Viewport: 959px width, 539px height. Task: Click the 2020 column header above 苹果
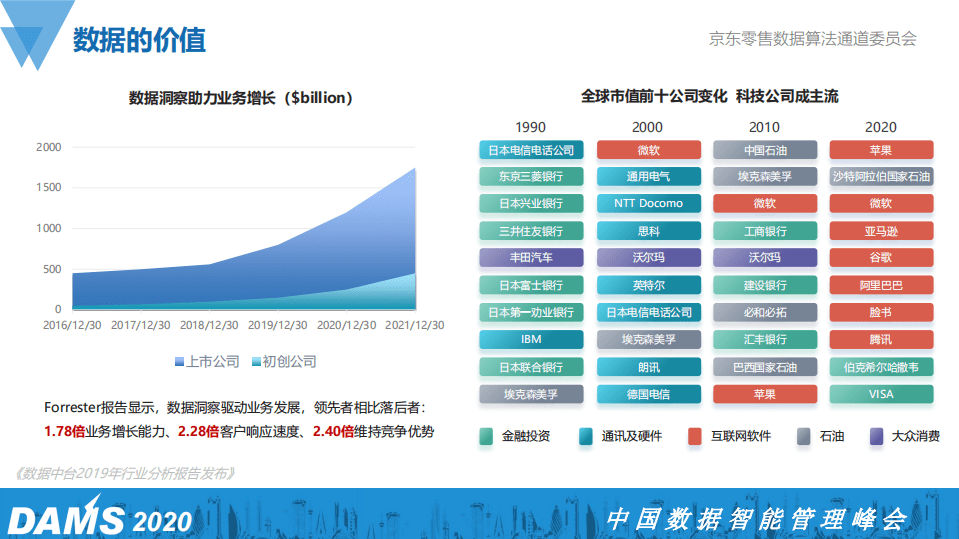(x=881, y=127)
